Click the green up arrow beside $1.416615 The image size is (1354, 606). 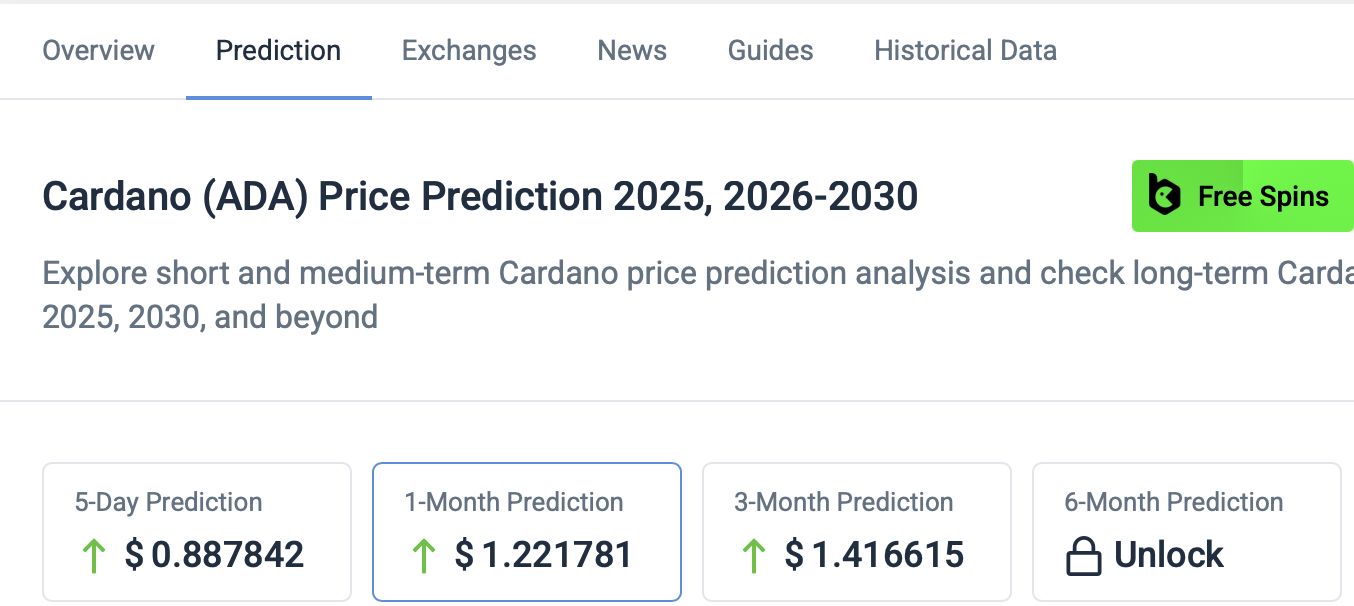[x=753, y=555]
